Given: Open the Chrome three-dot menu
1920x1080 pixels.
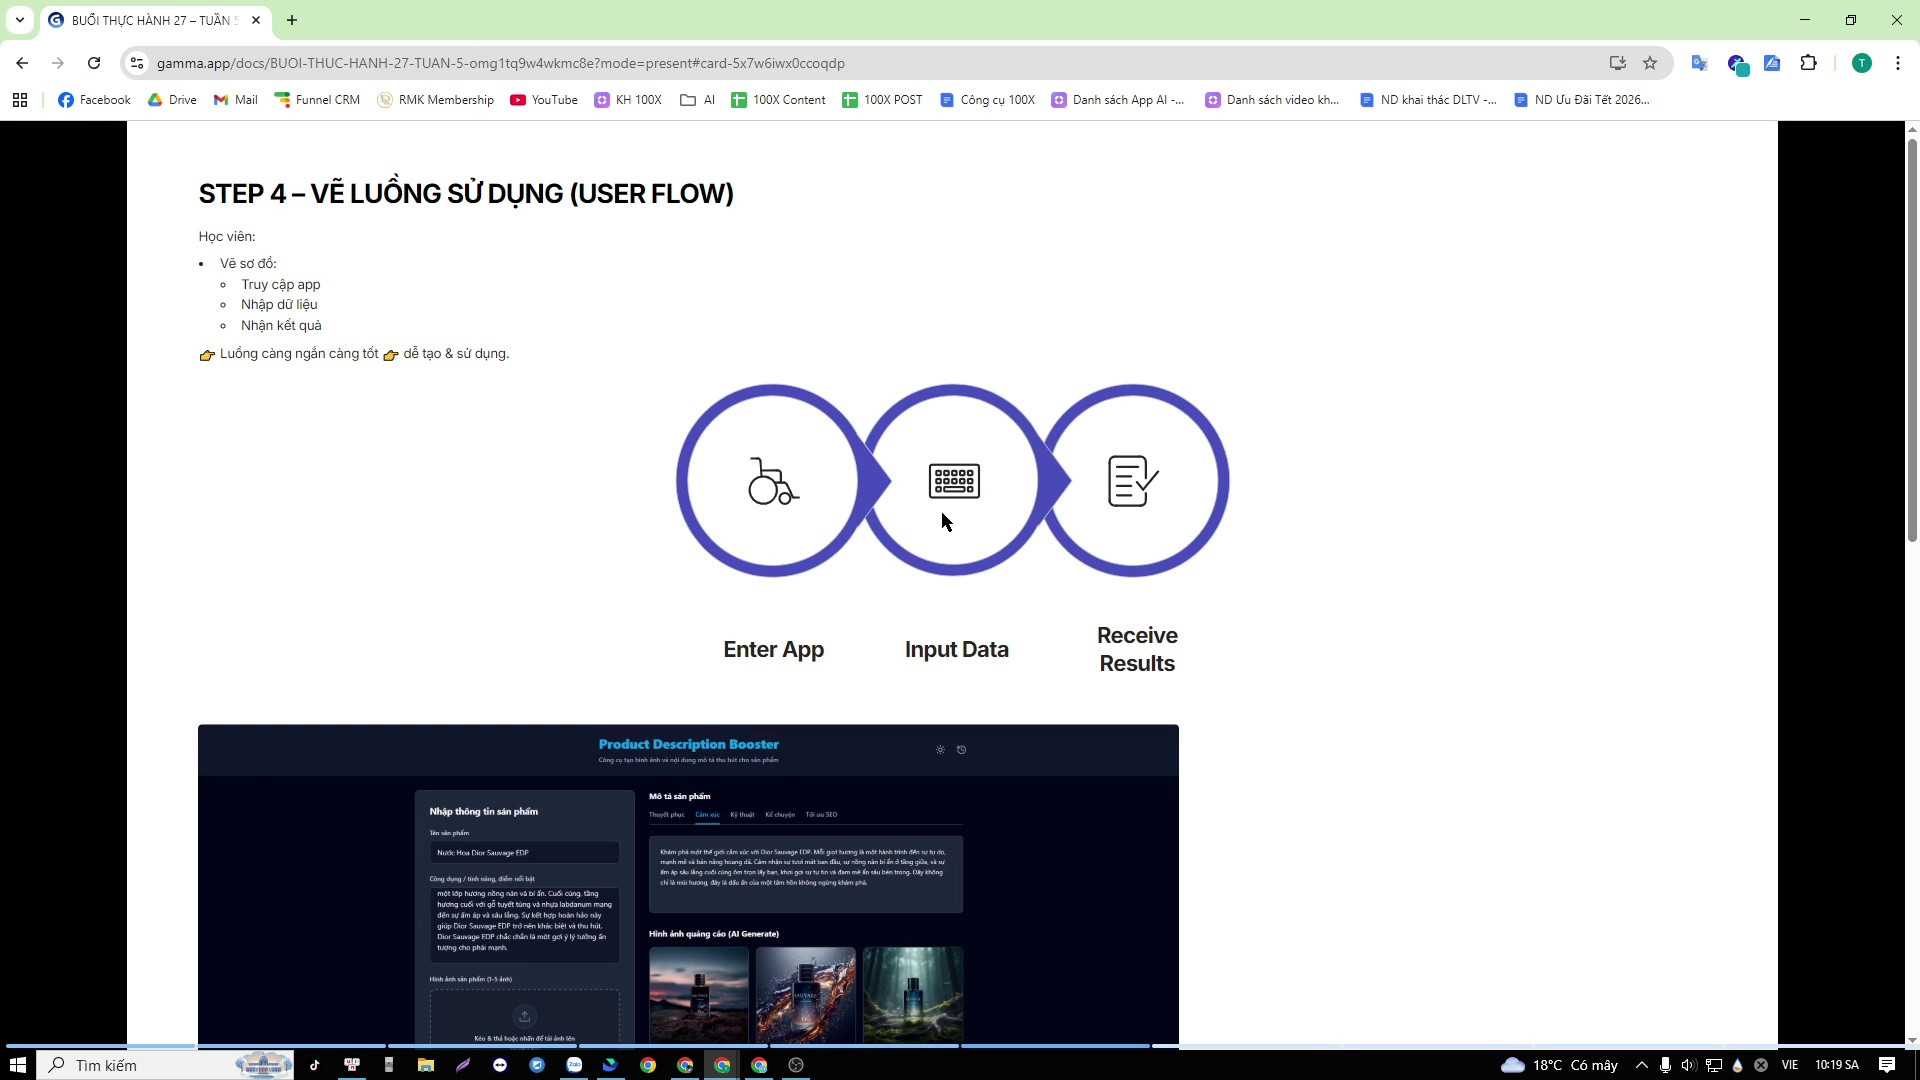Looking at the screenshot, I should (x=1898, y=63).
